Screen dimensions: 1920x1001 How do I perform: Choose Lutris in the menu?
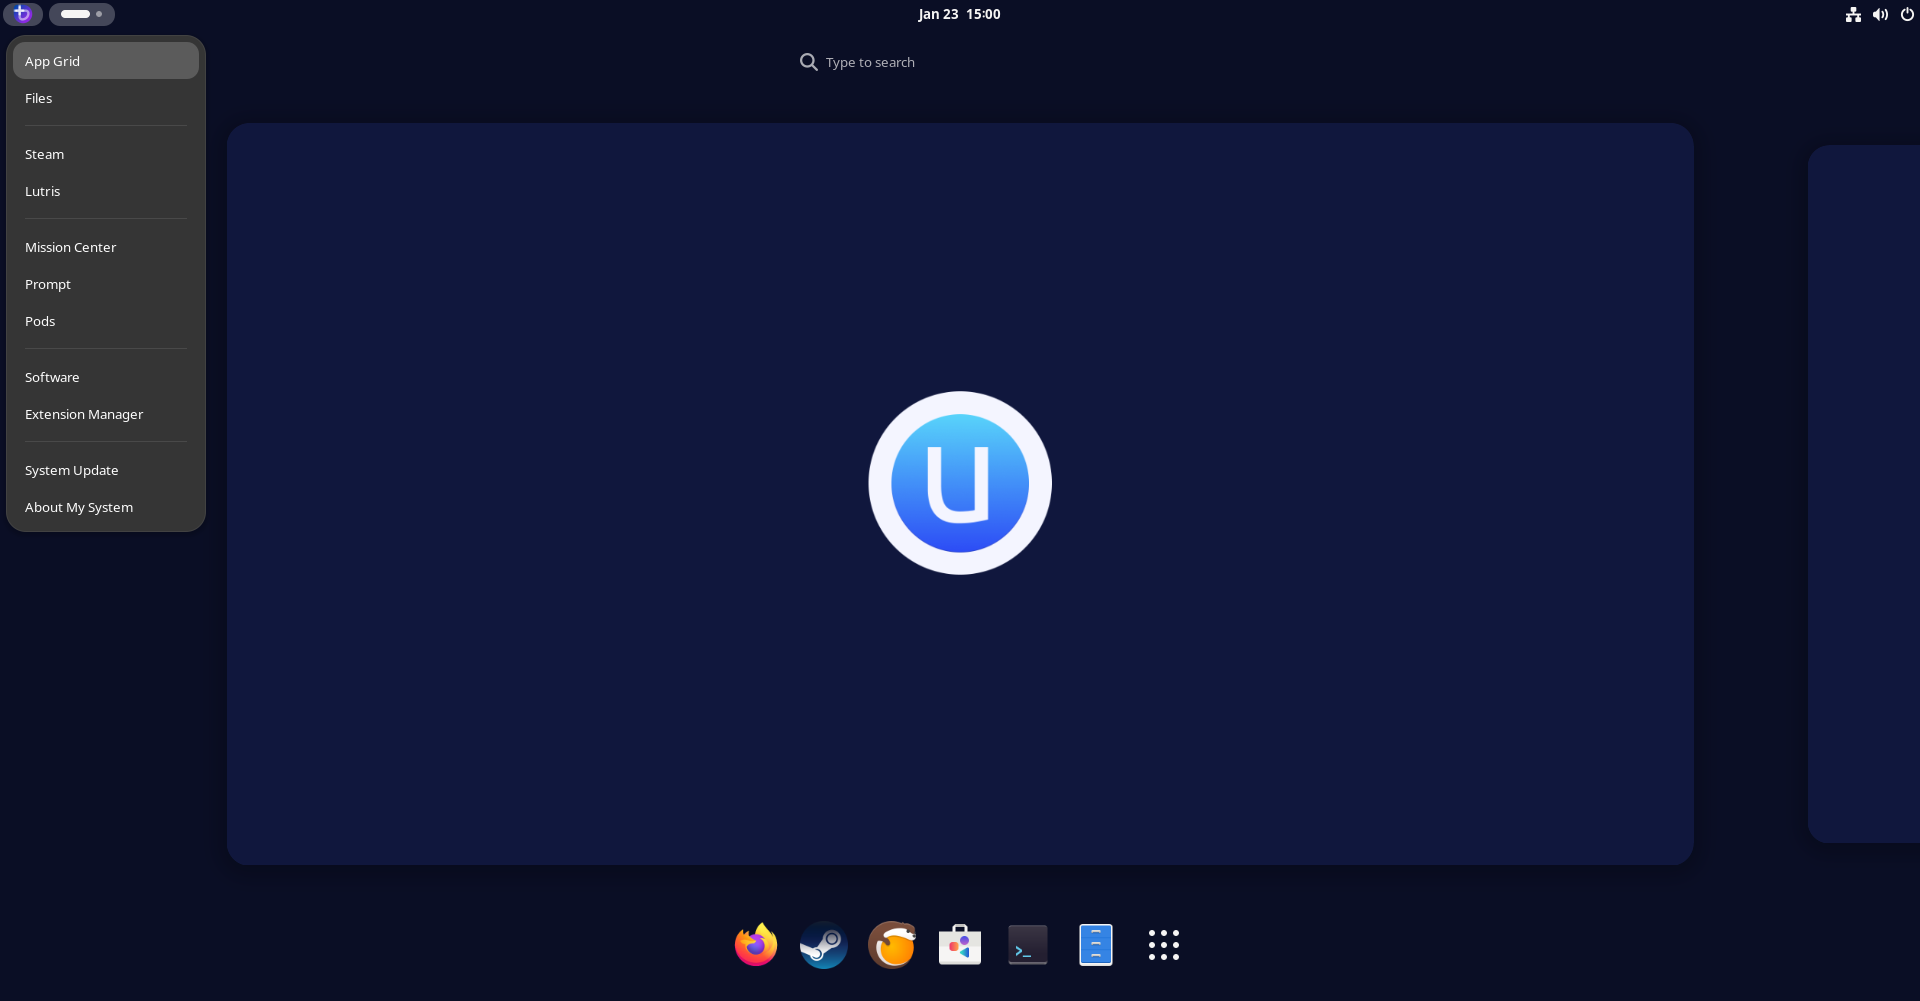coord(106,191)
